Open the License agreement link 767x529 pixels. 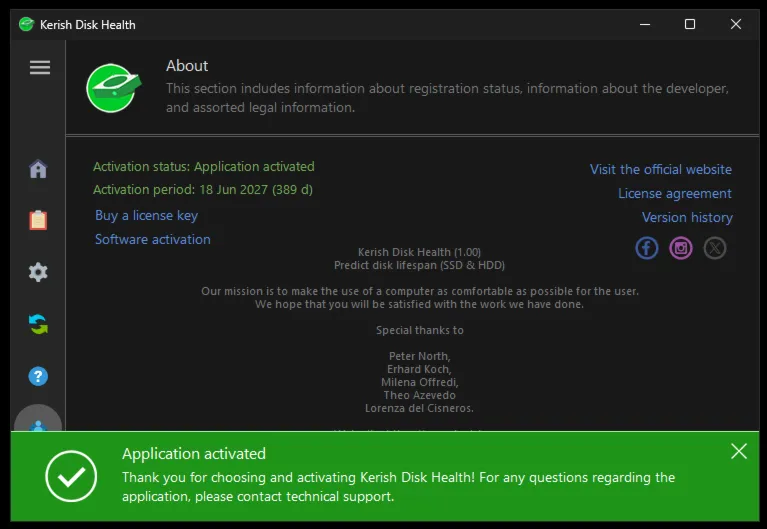coord(675,193)
